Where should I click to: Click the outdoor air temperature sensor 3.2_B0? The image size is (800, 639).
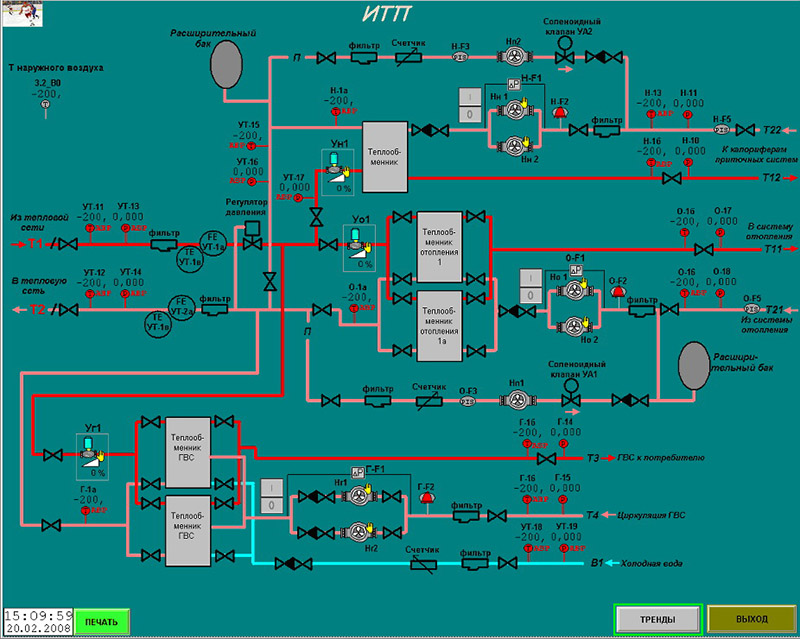[x=45, y=105]
